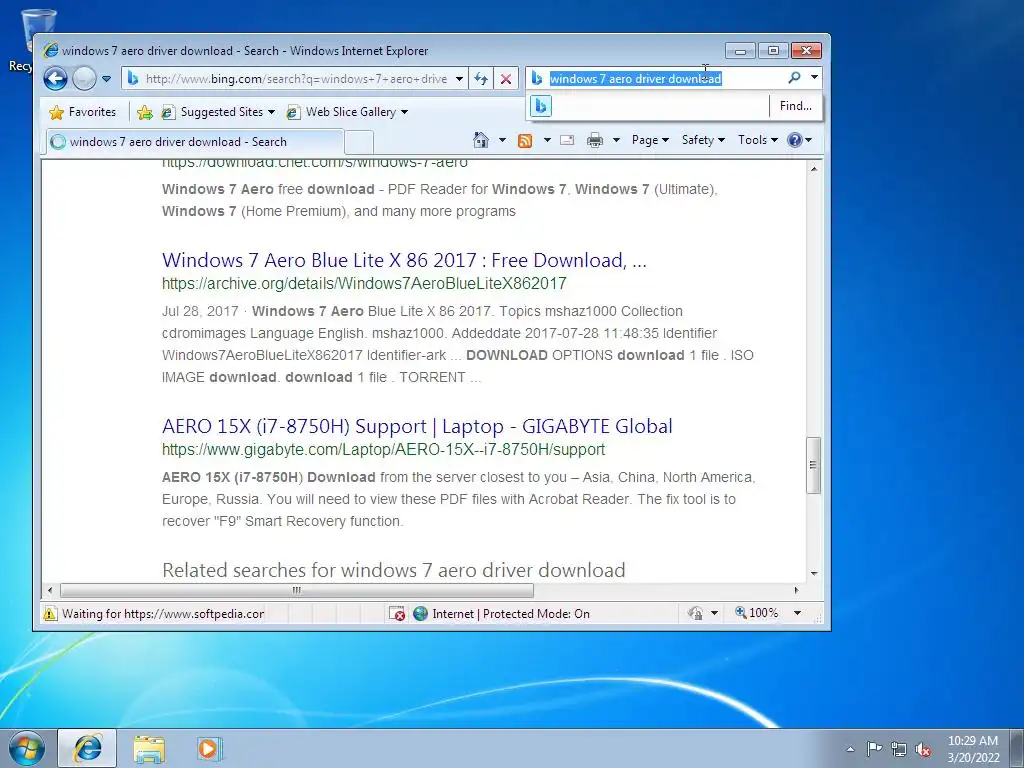Open Web Slice Gallery item
The image size is (1024, 768).
(x=347, y=112)
